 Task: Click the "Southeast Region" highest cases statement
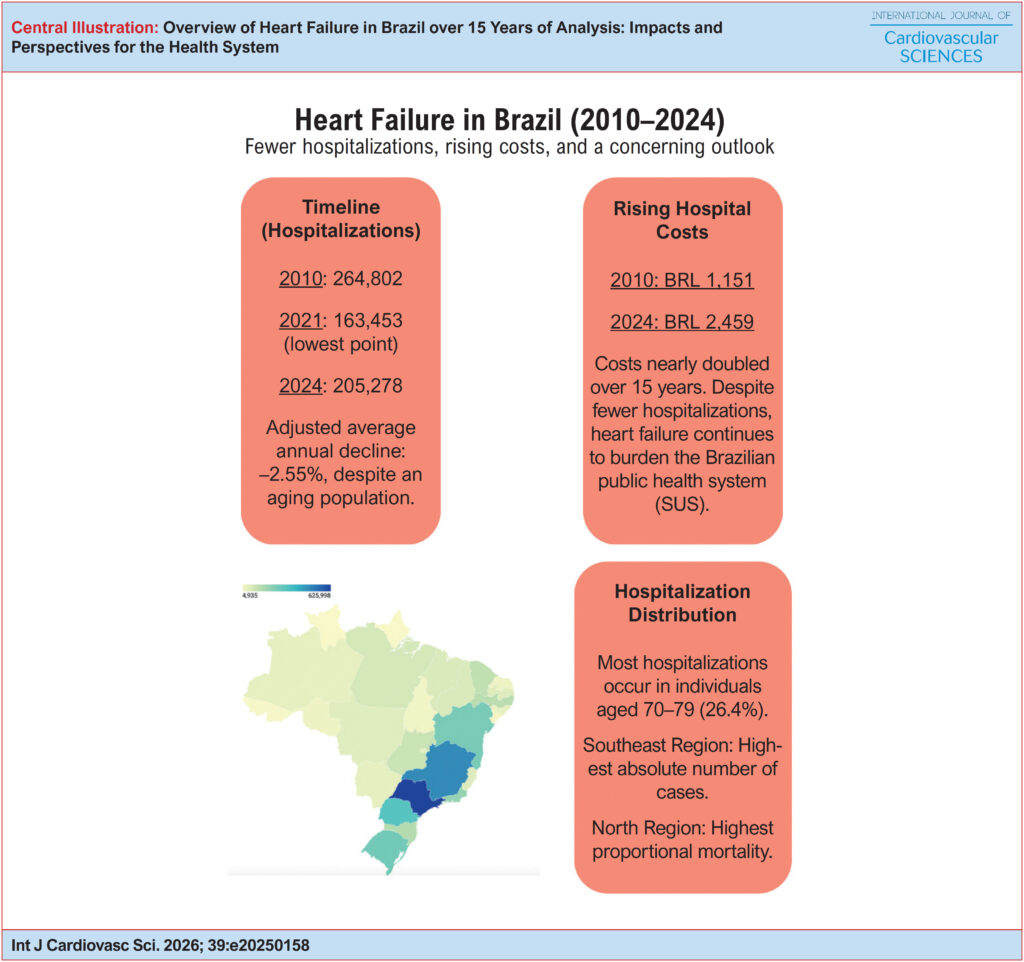[682, 769]
